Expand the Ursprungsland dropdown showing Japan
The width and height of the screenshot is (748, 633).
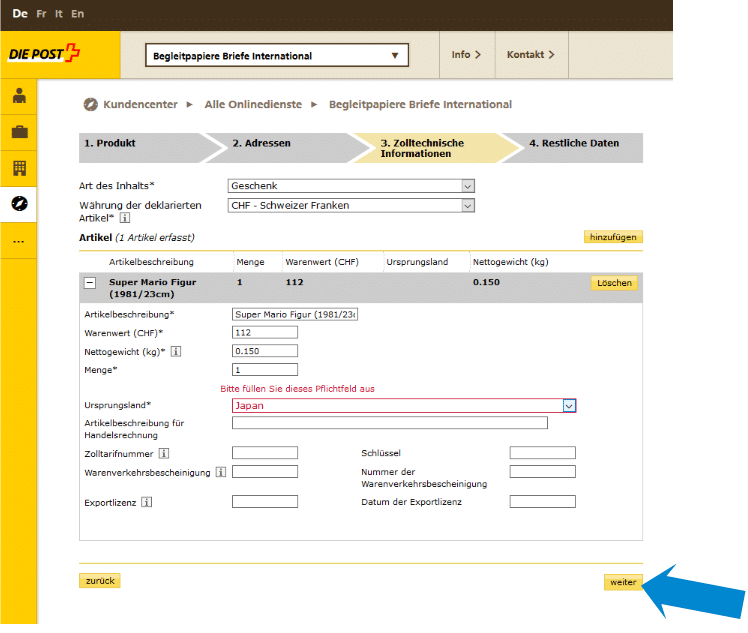(x=568, y=406)
